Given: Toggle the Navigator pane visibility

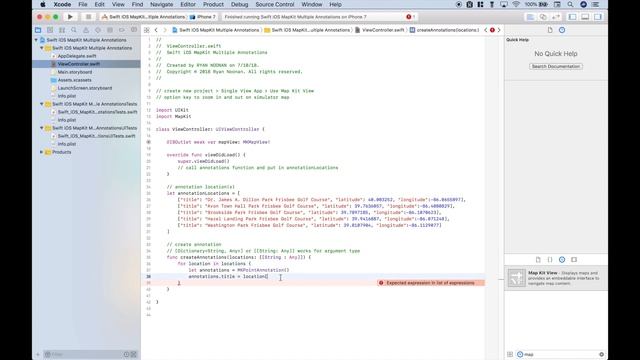Looking at the screenshot, I should 572,17.
